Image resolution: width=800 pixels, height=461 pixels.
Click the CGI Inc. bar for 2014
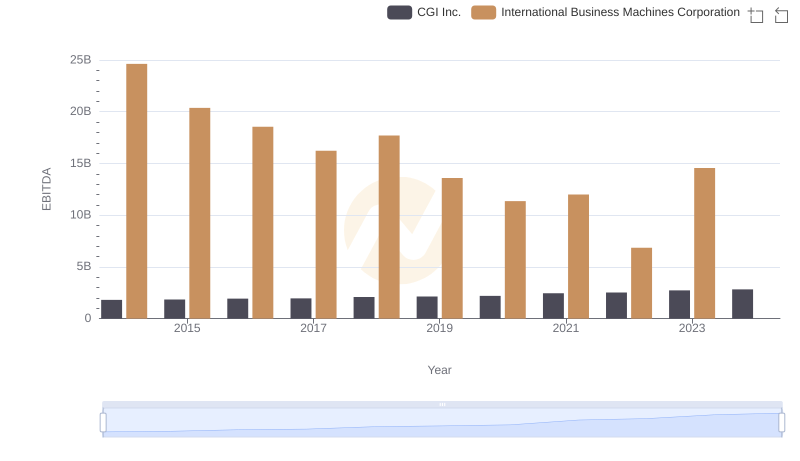111,309
